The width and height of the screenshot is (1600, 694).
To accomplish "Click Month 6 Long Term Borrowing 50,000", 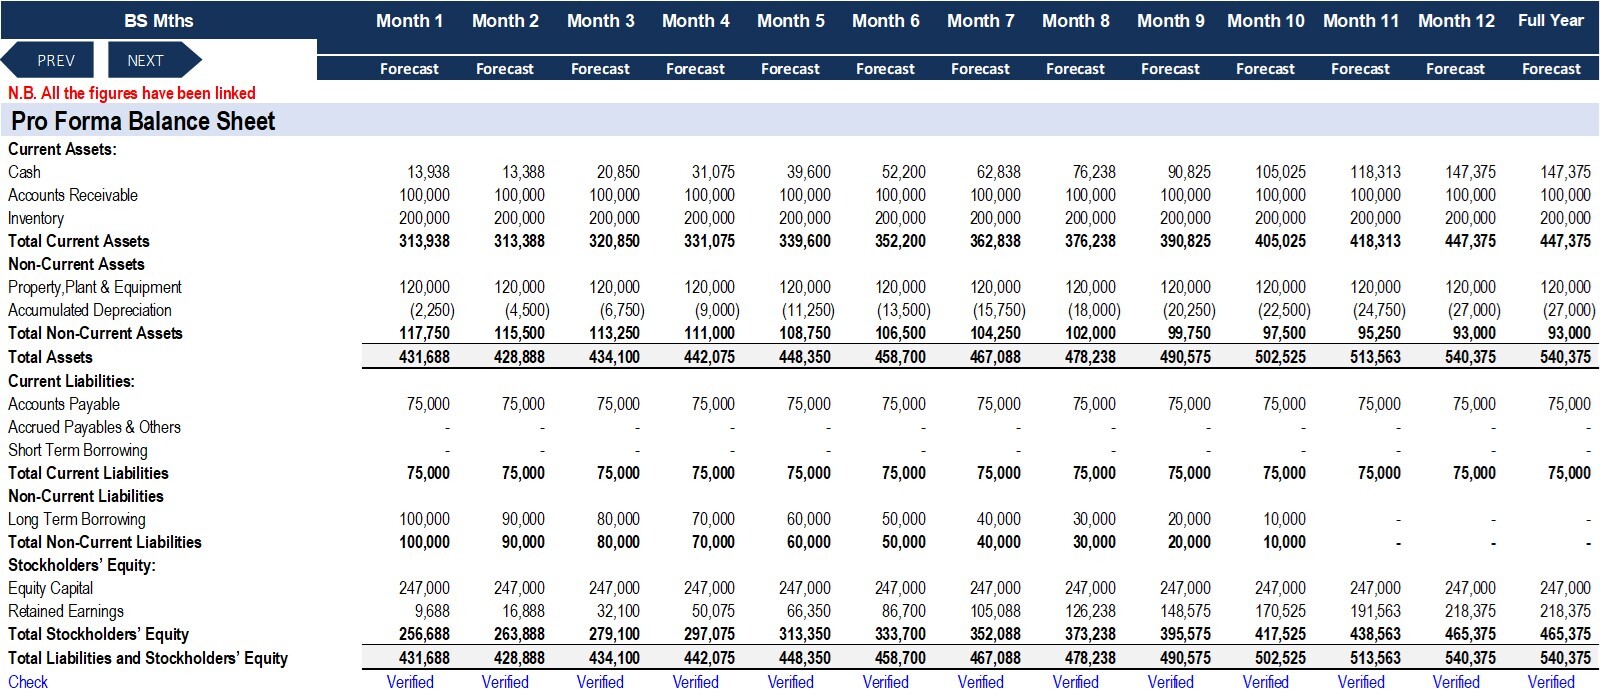I will pos(904,519).
